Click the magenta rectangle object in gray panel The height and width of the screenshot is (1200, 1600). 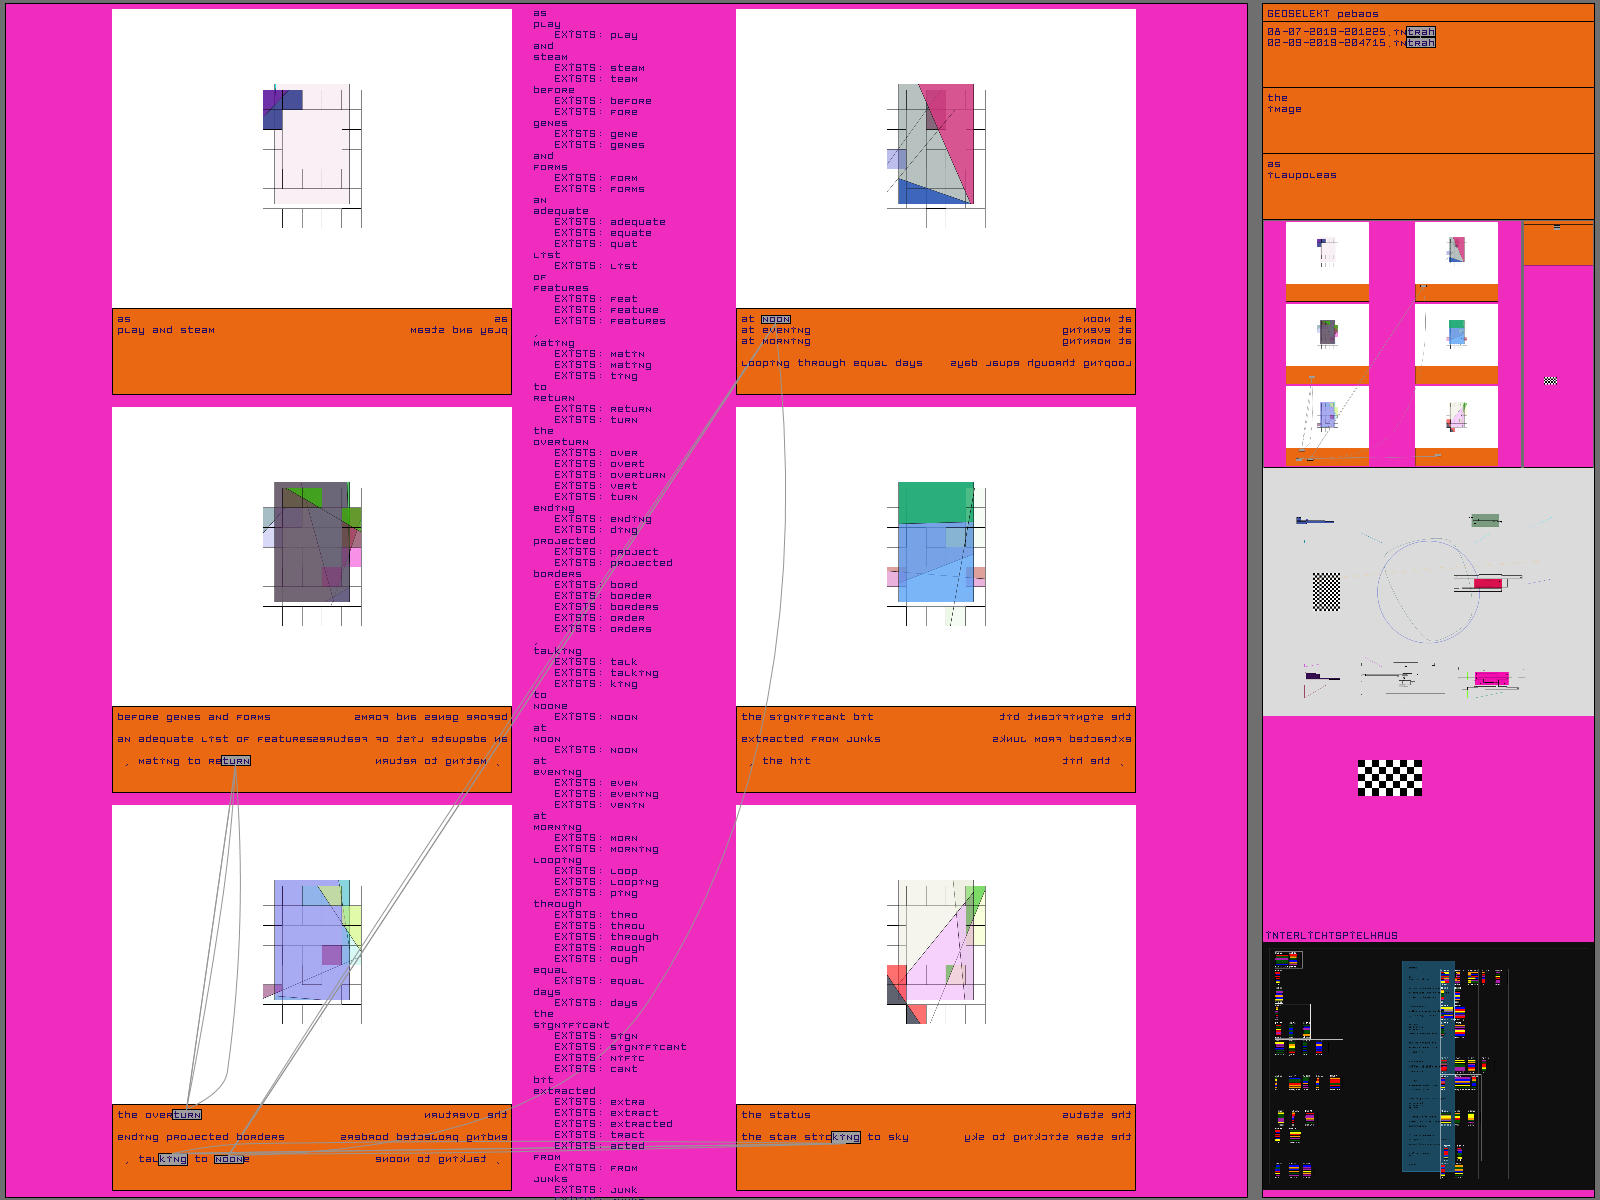tap(1491, 679)
